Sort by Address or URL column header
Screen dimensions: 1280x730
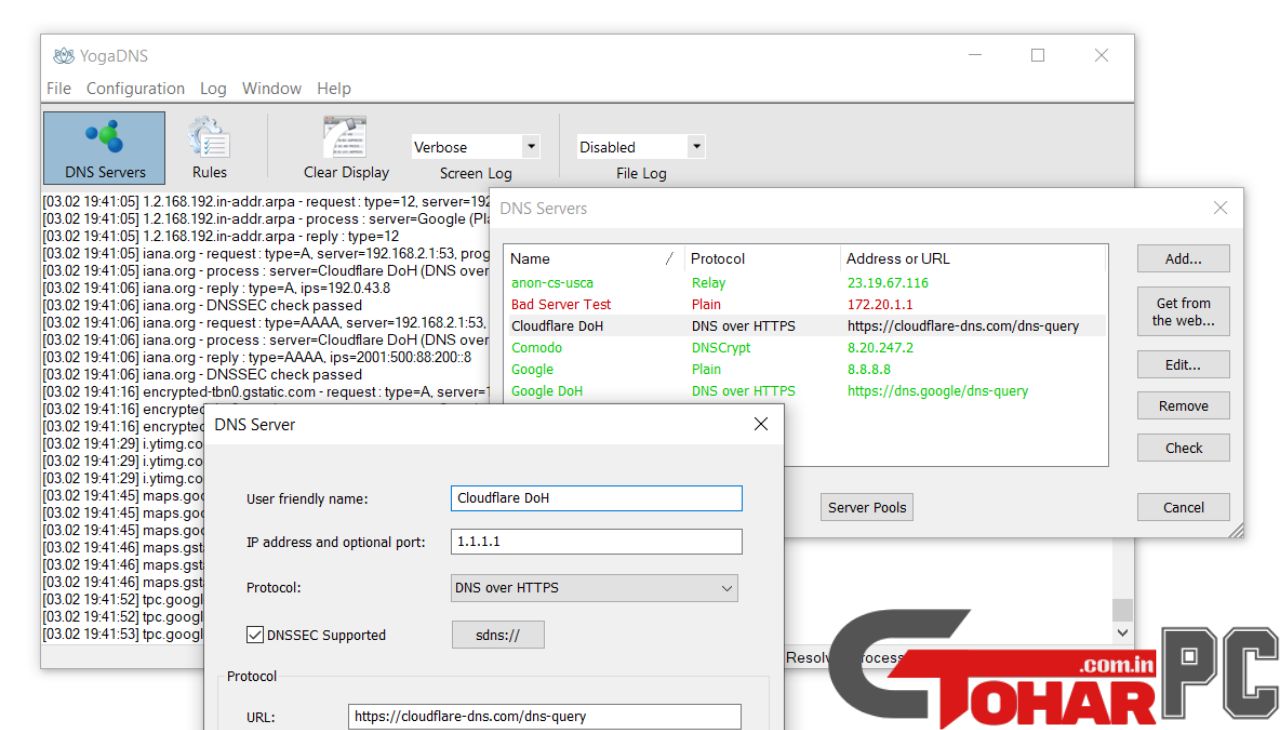pyautogui.click(x=973, y=258)
